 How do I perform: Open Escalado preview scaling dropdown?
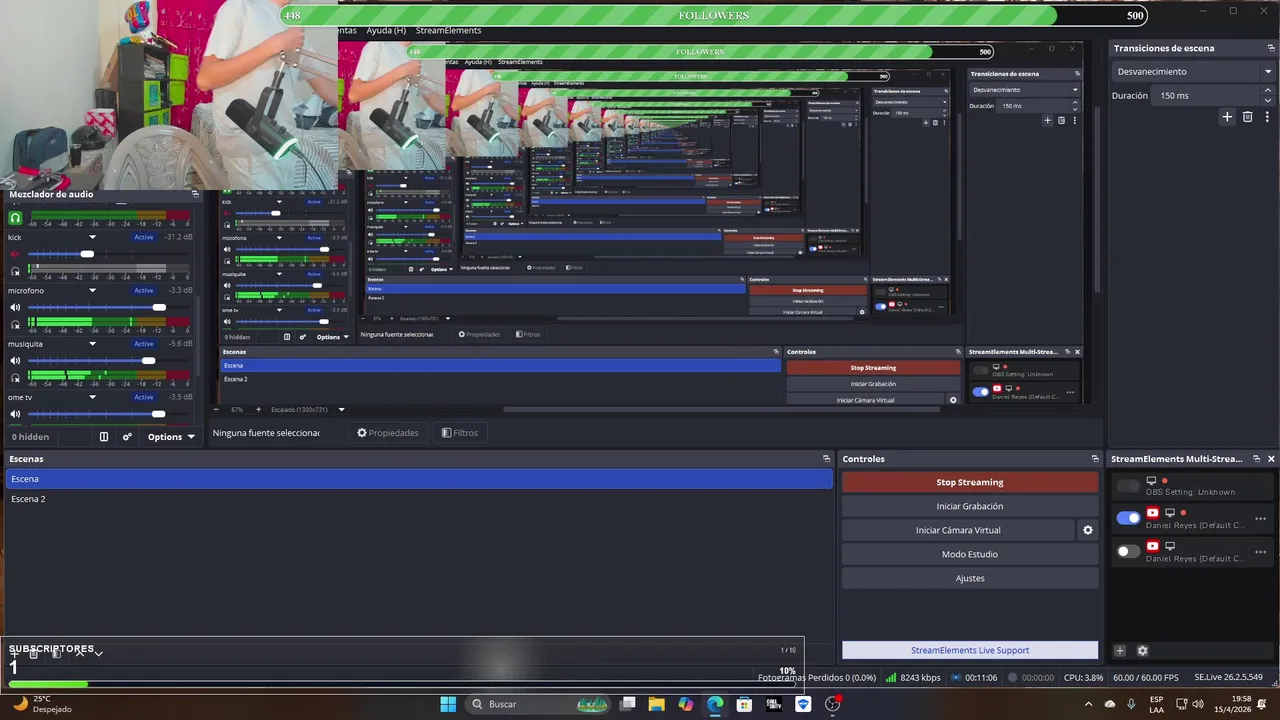pos(308,409)
